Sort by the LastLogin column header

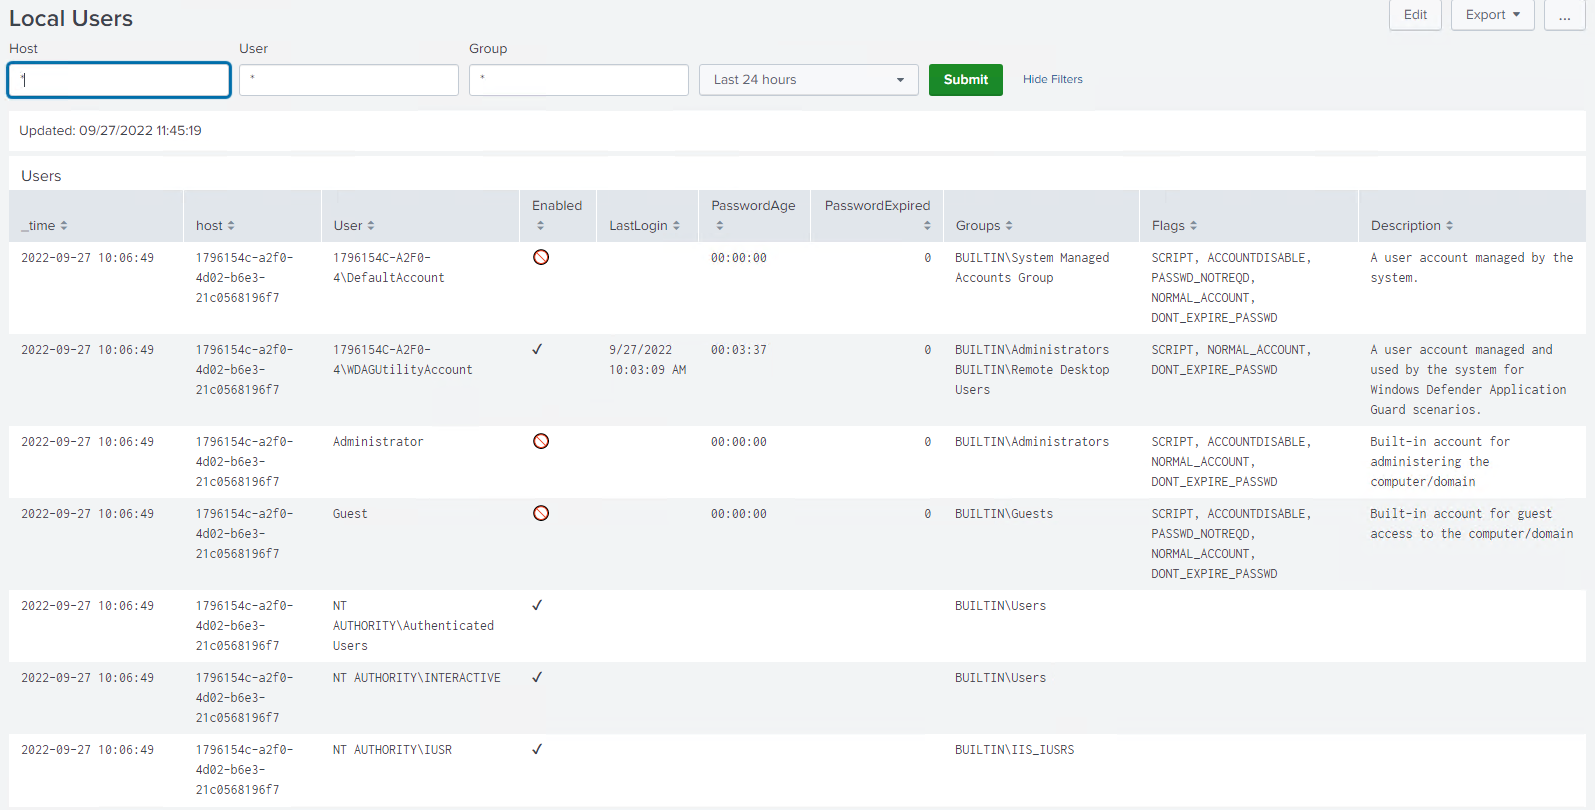644,226
